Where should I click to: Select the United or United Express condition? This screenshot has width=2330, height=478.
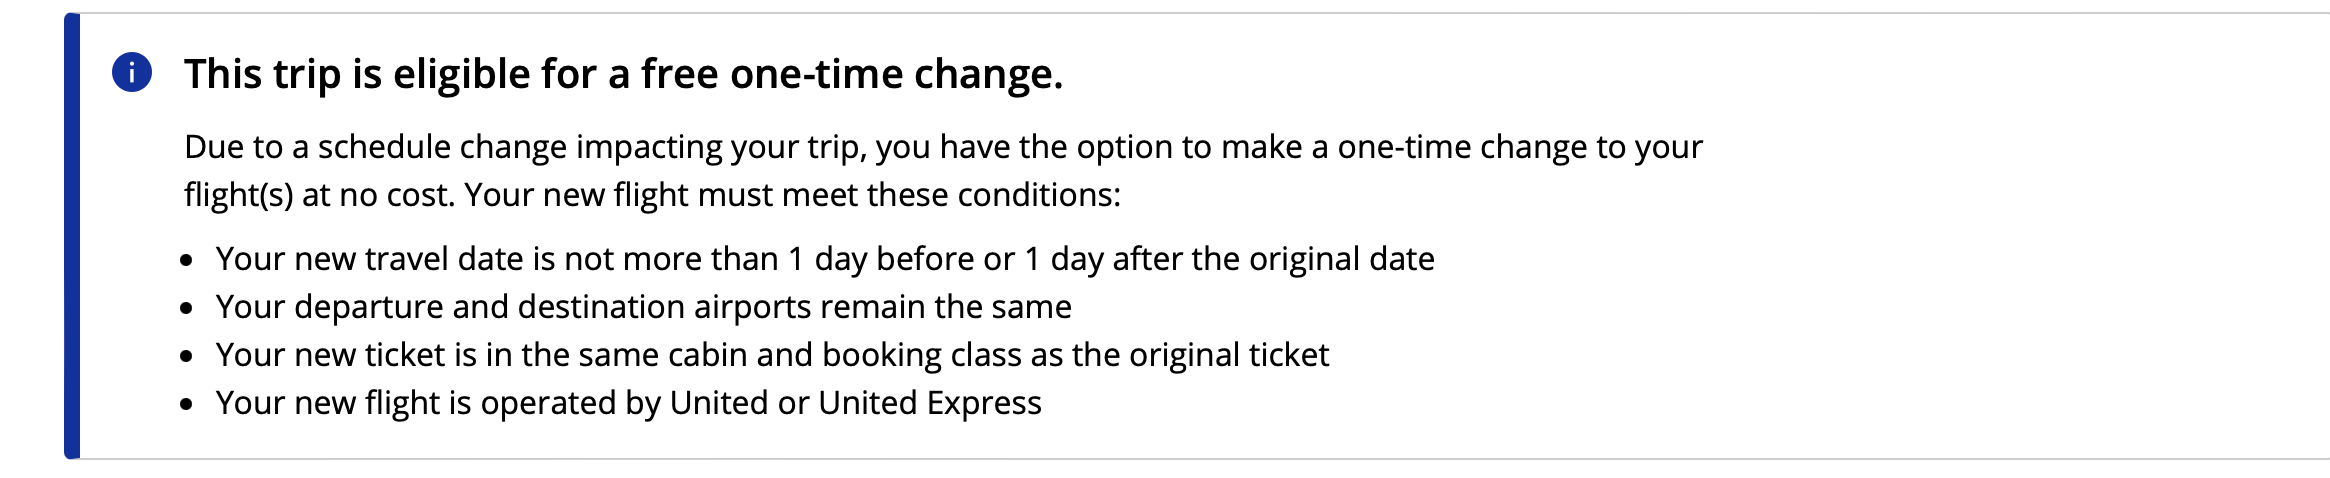(x=628, y=403)
